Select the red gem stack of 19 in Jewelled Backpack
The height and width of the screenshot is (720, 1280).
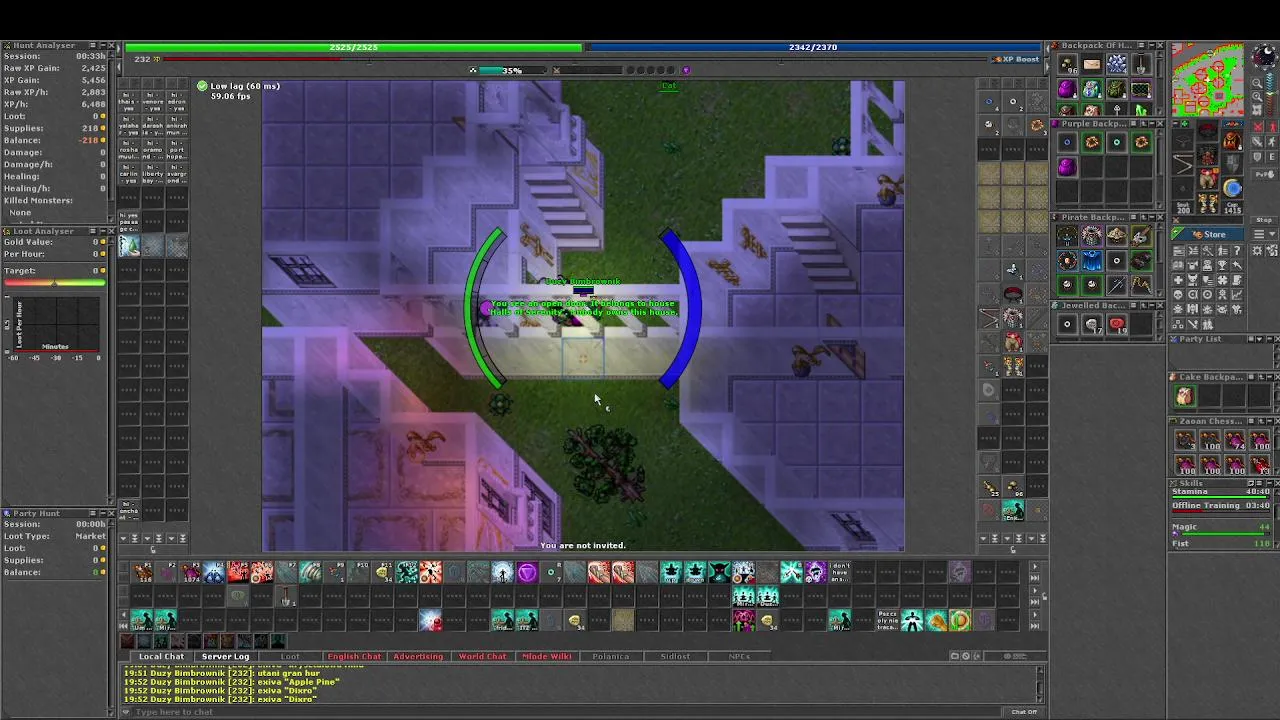point(1117,324)
